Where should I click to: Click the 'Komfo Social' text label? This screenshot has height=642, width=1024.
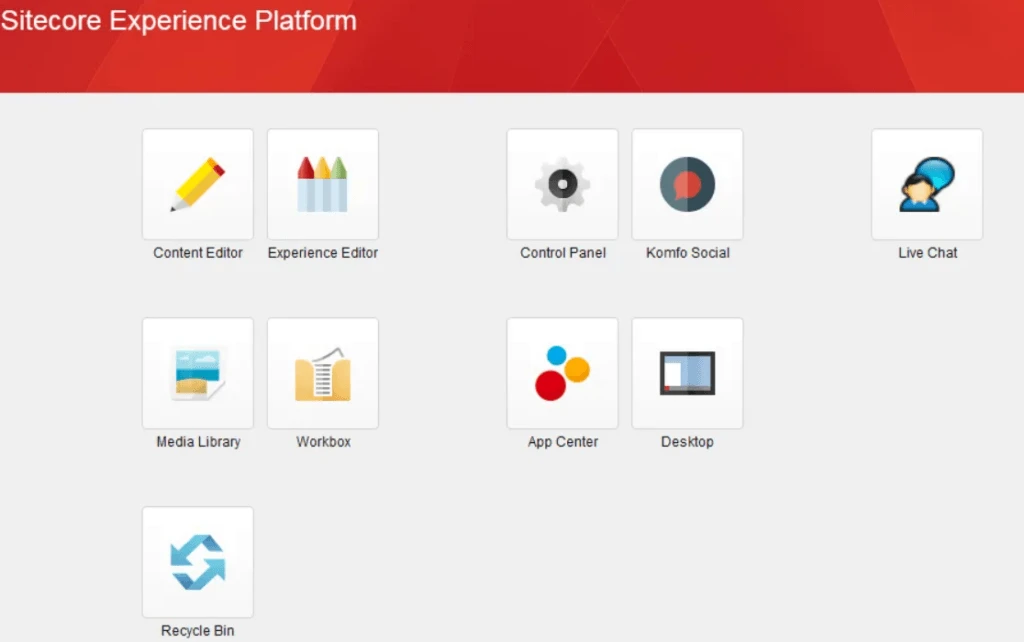coord(688,253)
